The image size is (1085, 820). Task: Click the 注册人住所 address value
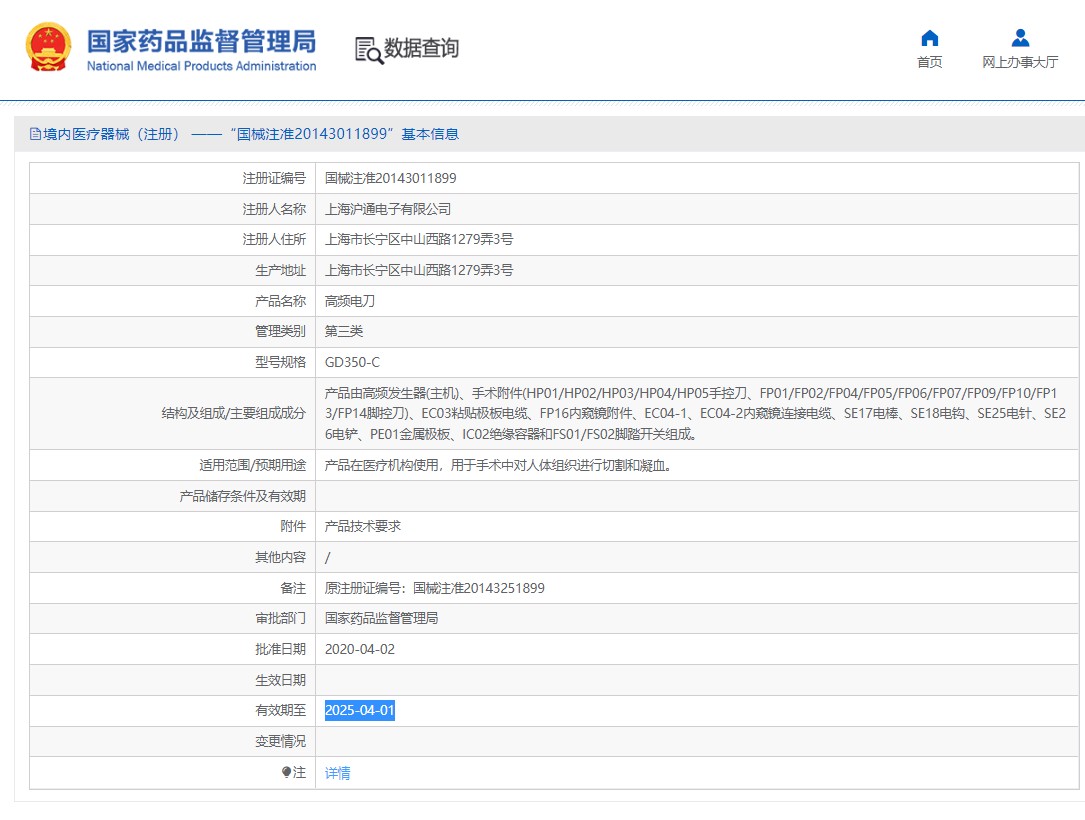419,239
